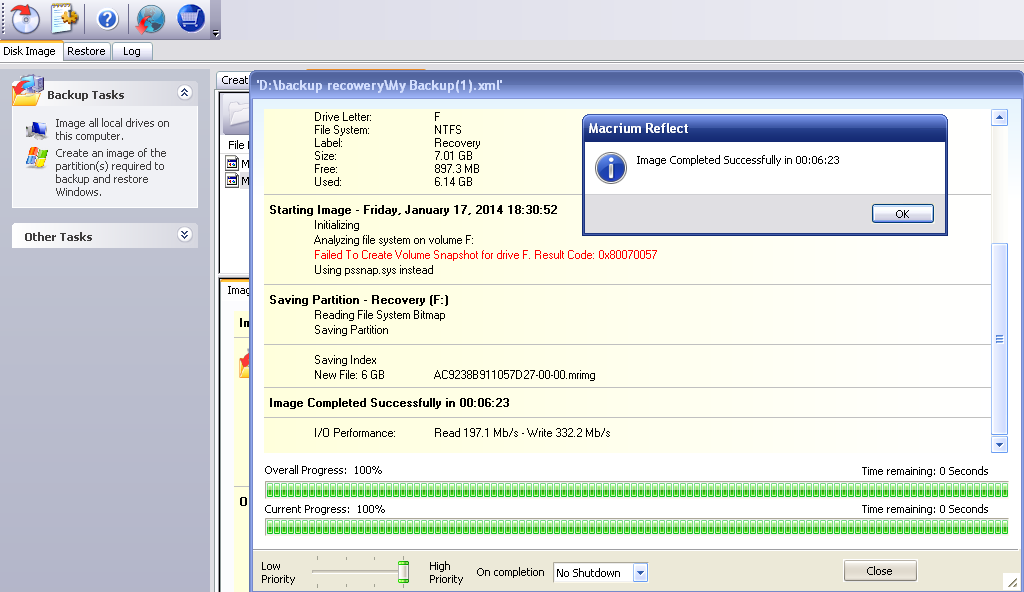Click the 'Using pssnap.sys instead' line
Viewport: 1024px width, 592px height.
374,270
